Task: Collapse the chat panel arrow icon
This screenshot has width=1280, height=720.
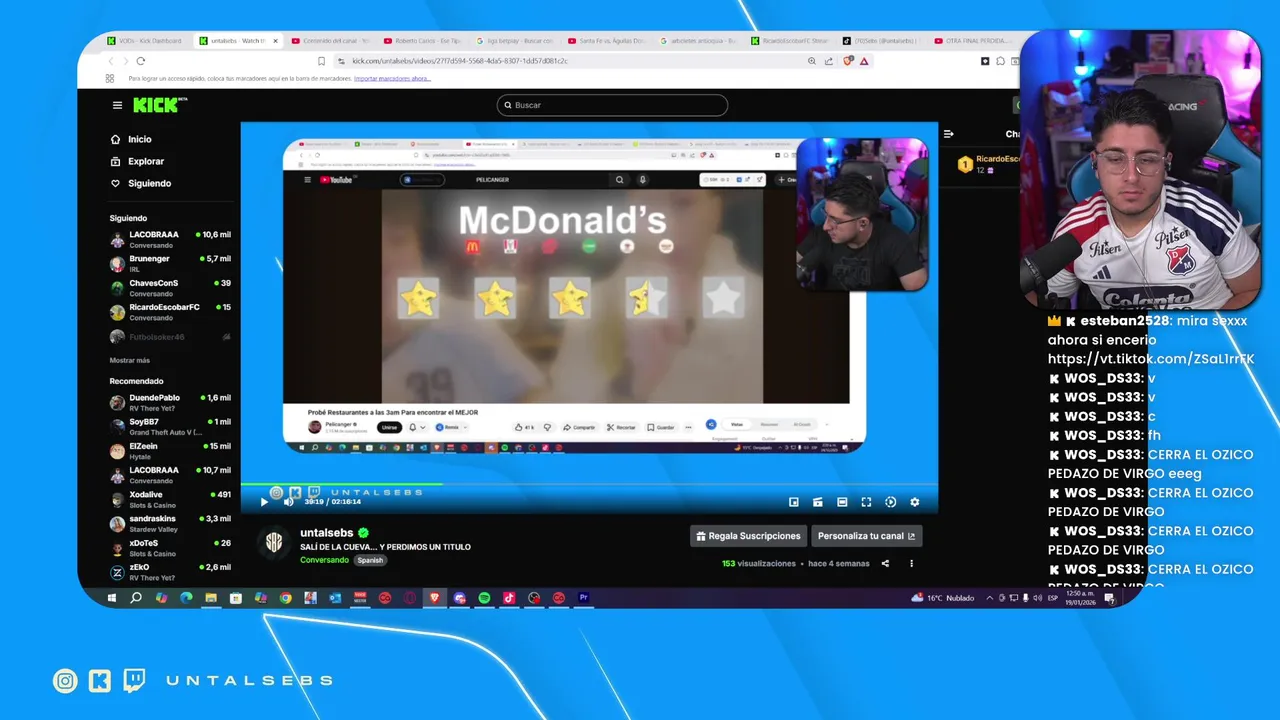Action: (x=948, y=134)
